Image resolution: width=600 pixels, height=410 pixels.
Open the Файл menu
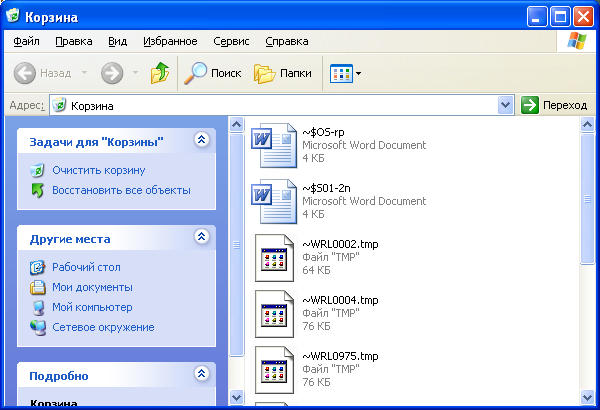(x=26, y=41)
